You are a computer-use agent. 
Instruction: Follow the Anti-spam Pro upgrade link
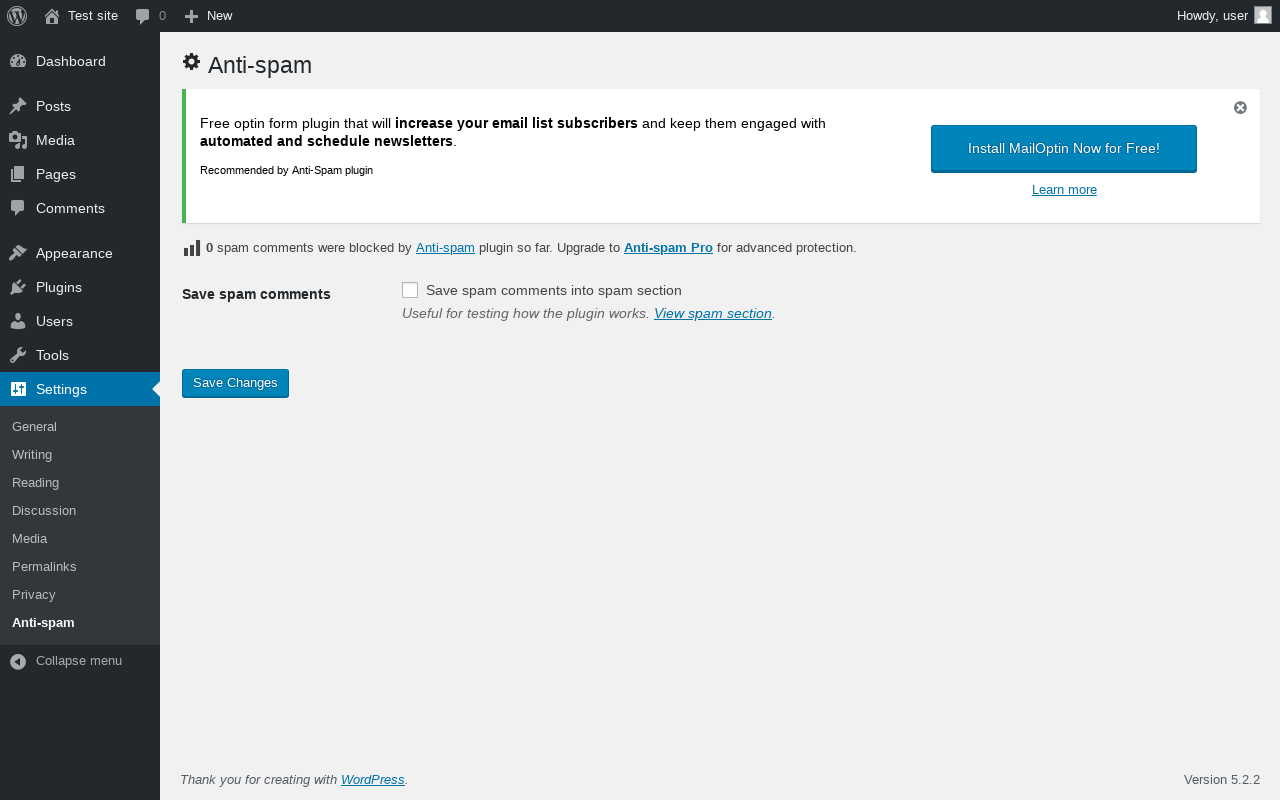pos(668,247)
